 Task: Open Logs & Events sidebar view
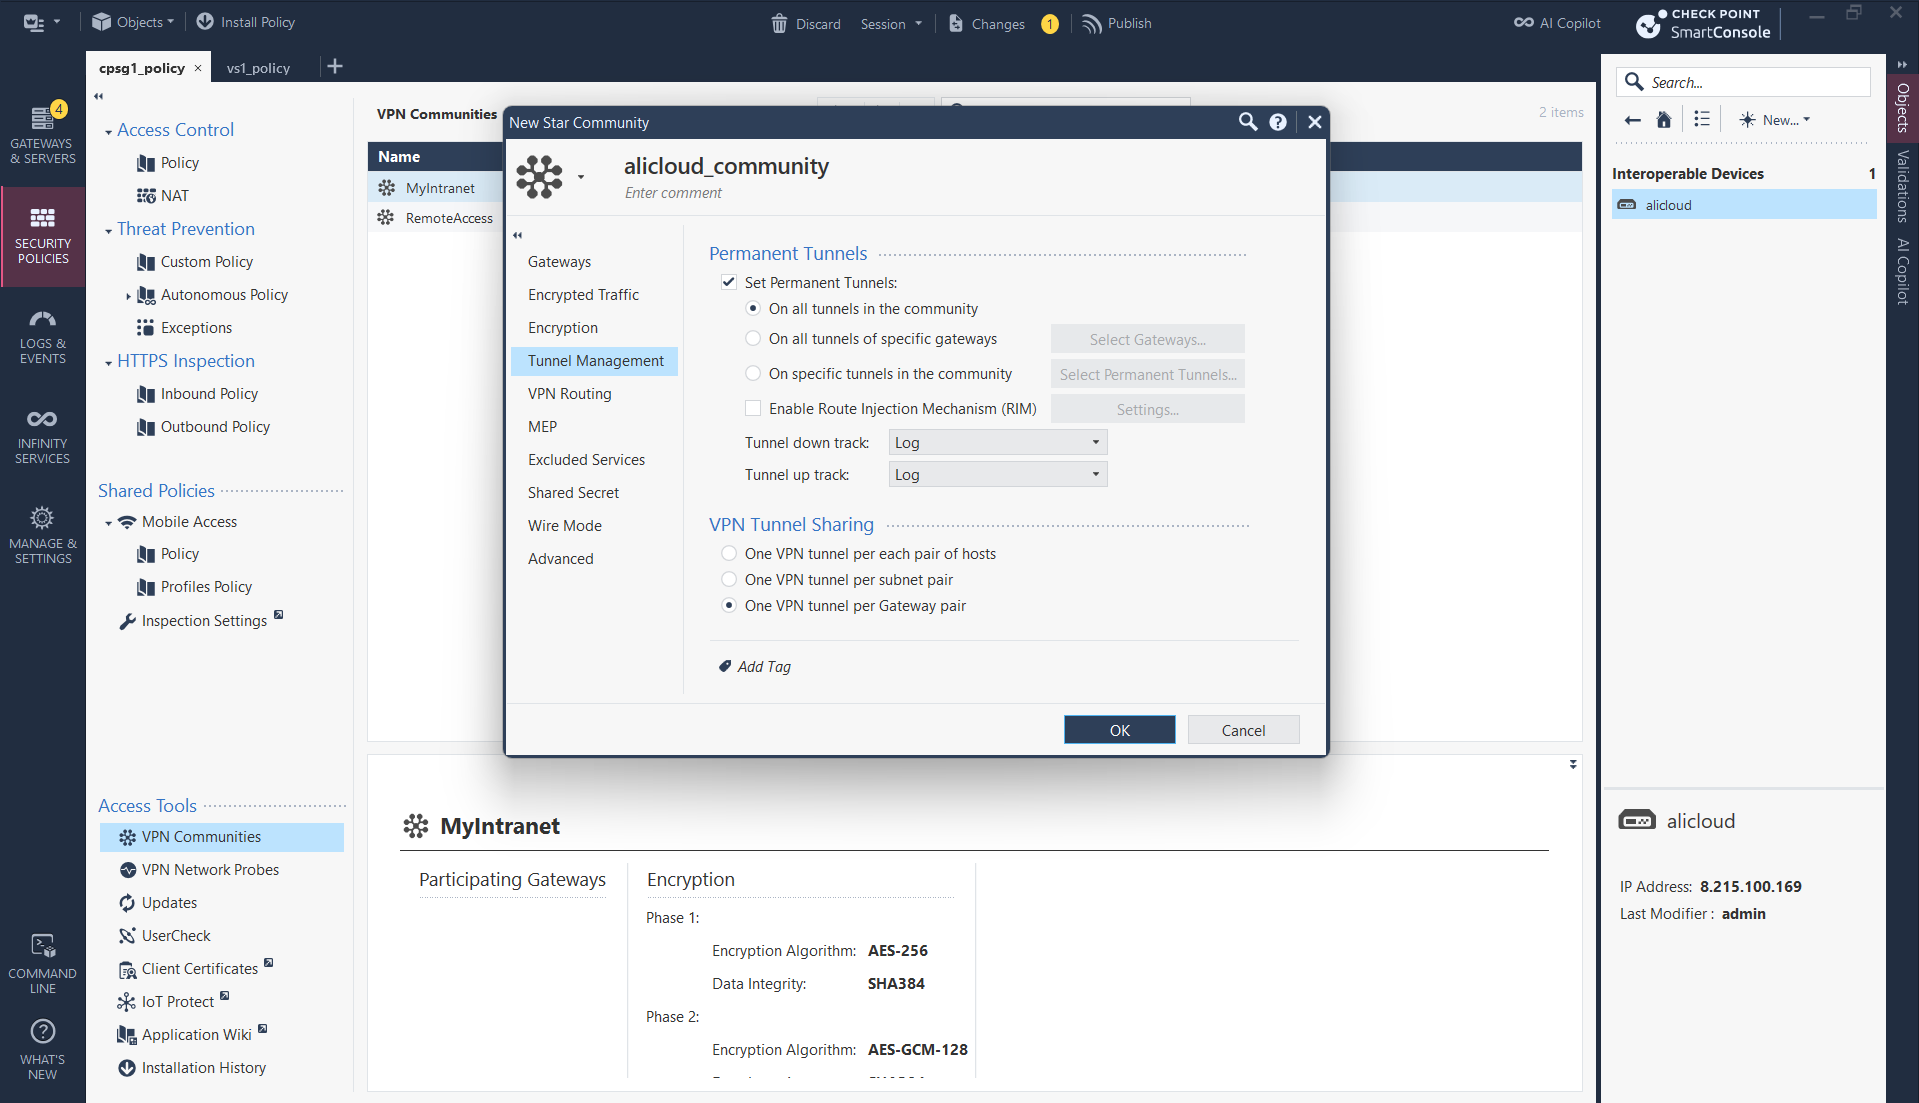pyautogui.click(x=42, y=335)
